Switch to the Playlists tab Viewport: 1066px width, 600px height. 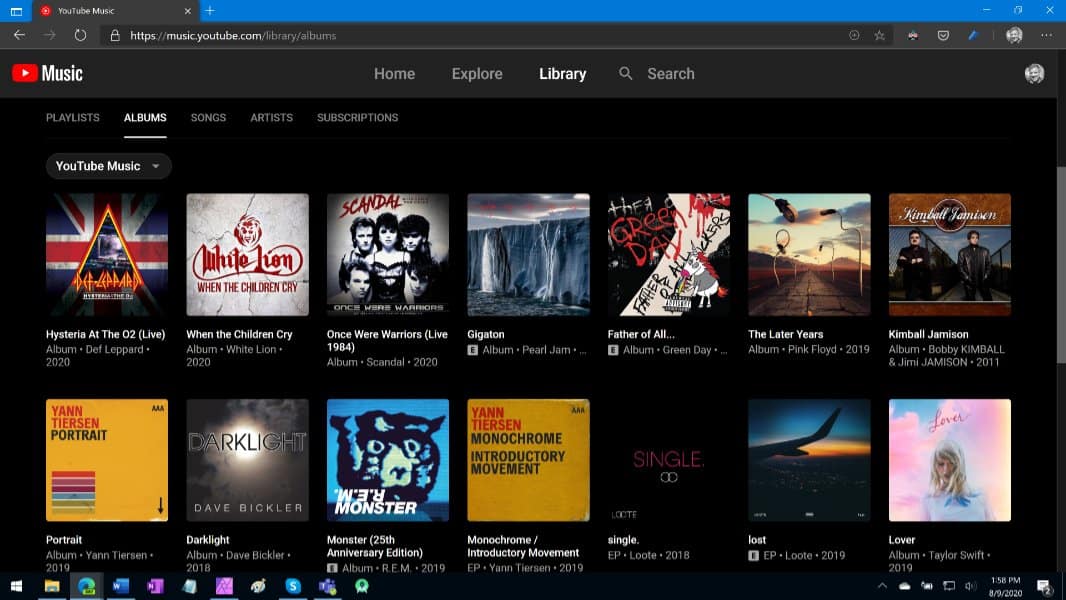click(73, 118)
